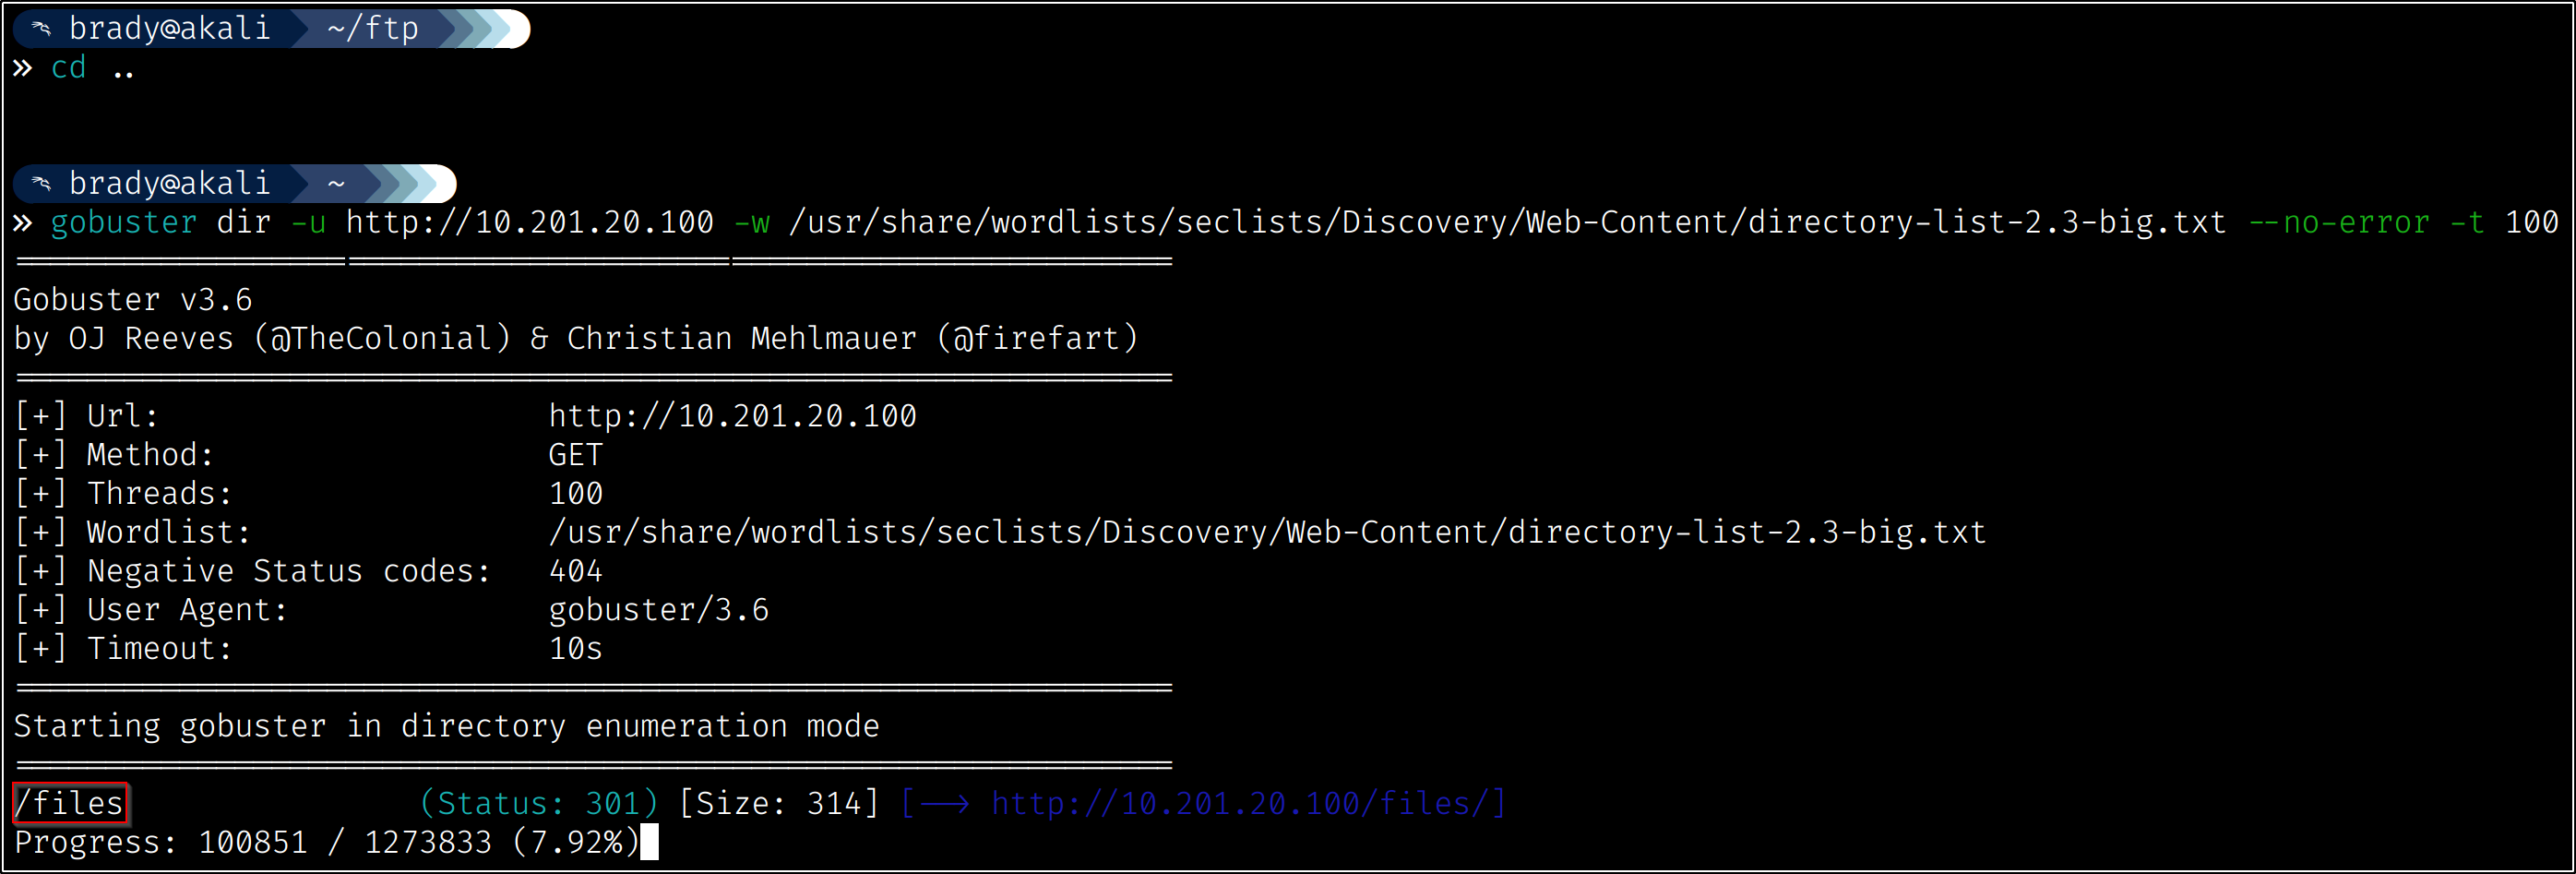Click the Status: 301 text
2576x874 pixels.
538,804
